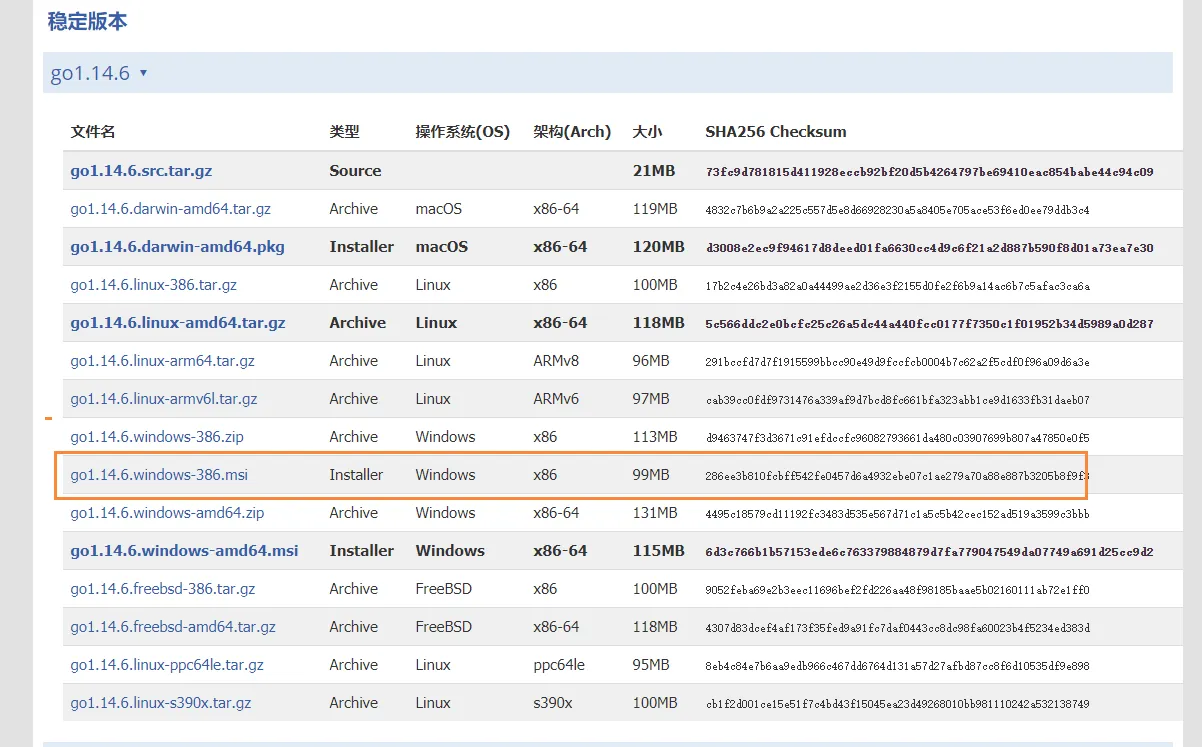1202x747 pixels.
Task: Download go1.14.6.src.tar.gz source file
Action: pos(141,171)
